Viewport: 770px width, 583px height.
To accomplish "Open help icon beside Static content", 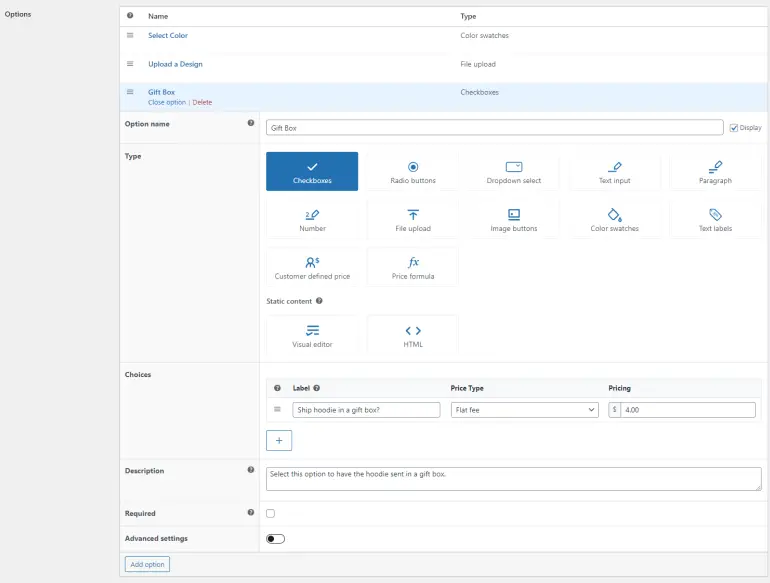I will pos(319,301).
